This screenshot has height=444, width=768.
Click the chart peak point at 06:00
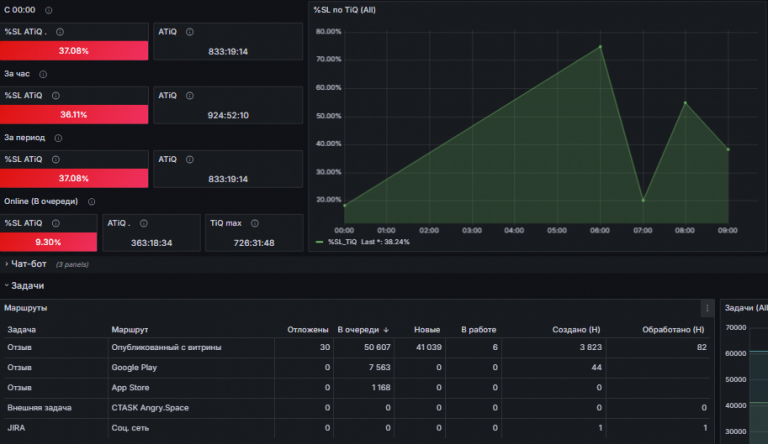click(600, 47)
